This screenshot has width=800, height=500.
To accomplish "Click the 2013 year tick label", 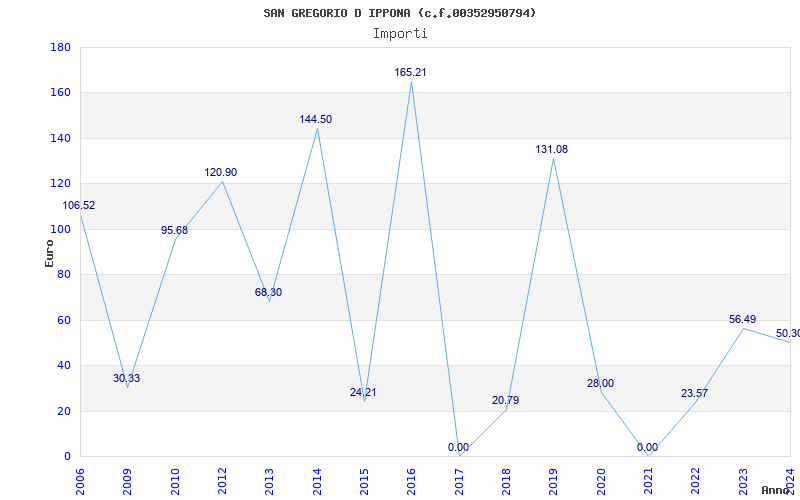I will 269,481.
